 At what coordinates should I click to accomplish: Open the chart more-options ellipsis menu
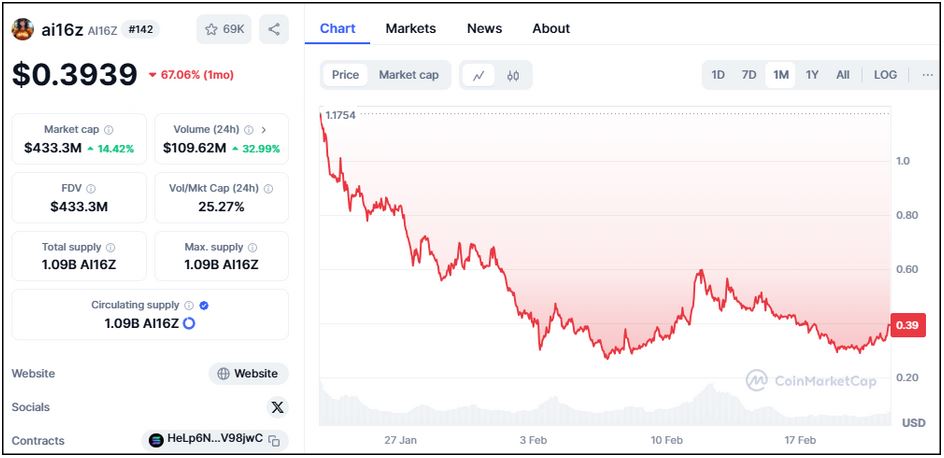coord(927,75)
